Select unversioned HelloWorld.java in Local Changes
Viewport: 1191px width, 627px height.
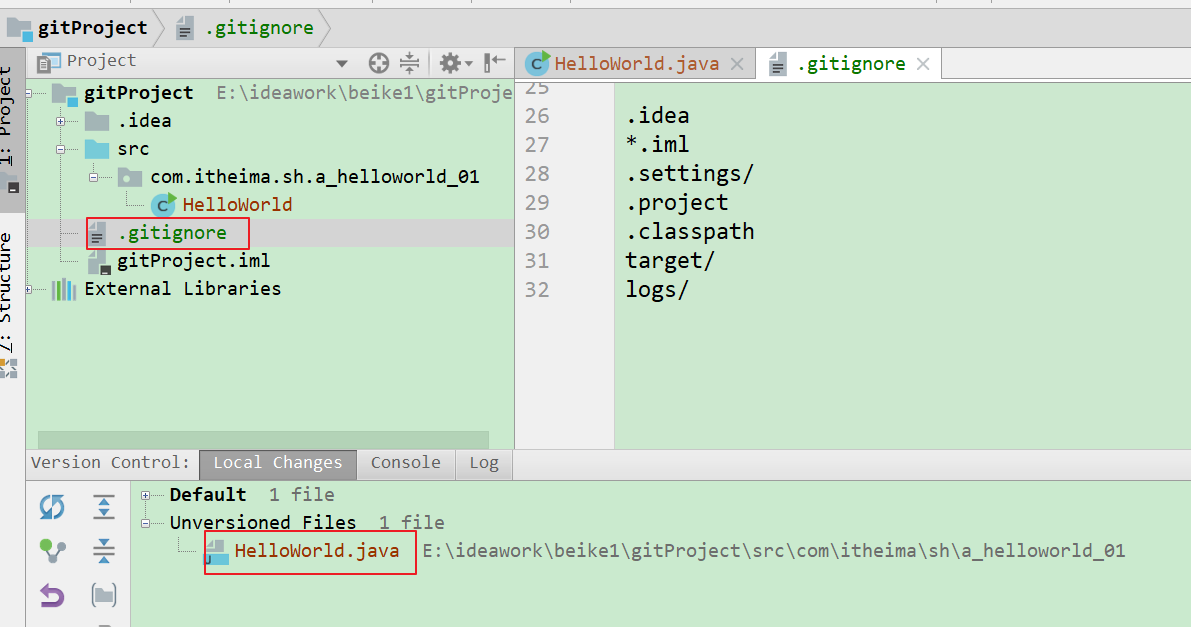coord(316,551)
